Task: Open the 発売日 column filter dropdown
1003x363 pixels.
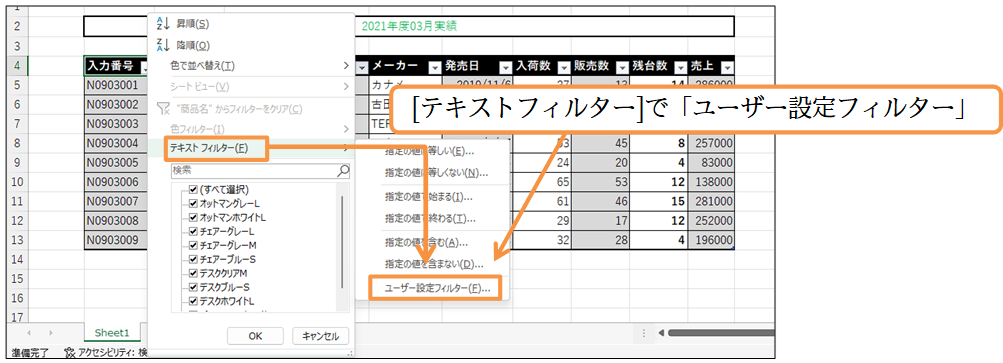Action: [505, 67]
